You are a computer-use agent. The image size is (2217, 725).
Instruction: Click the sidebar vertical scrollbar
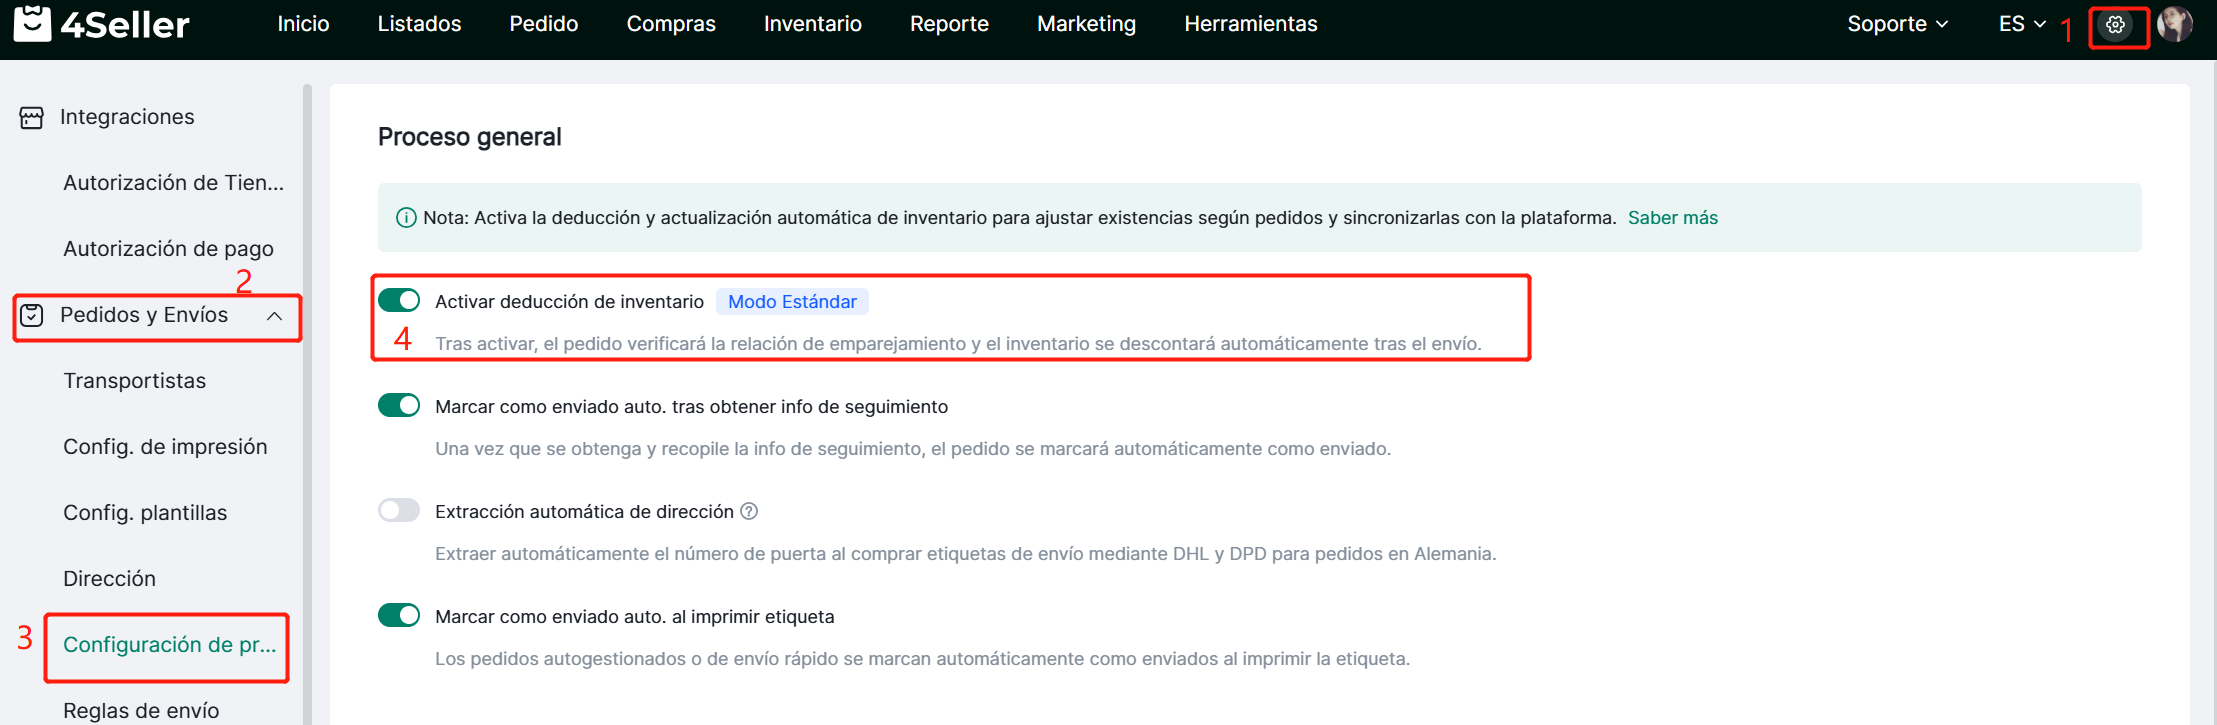(307, 400)
